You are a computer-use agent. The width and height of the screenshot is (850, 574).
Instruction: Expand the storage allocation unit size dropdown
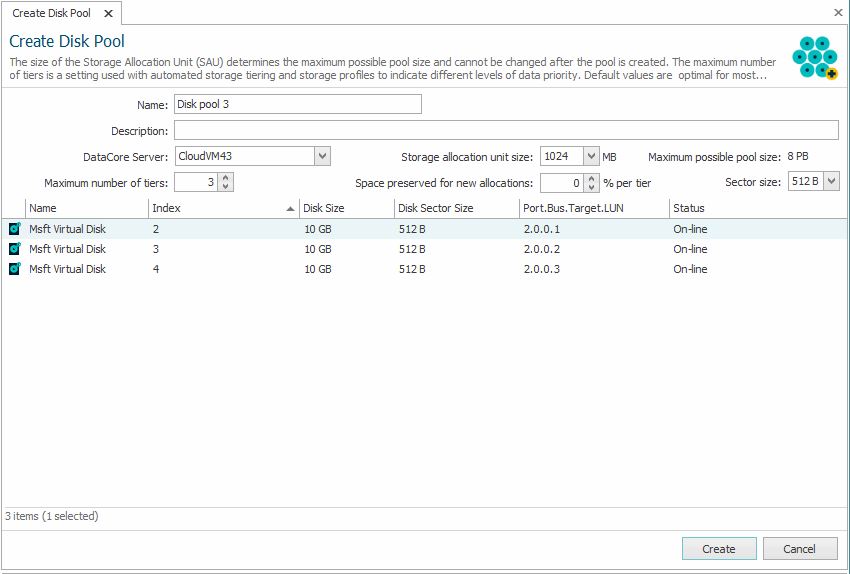[591, 156]
